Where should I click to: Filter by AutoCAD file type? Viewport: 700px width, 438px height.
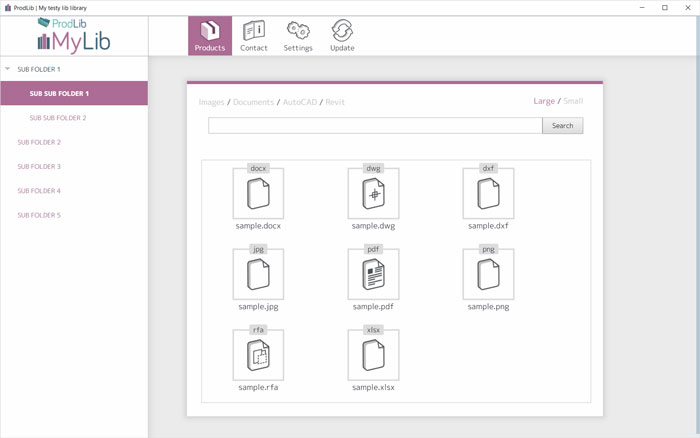pyautogui.click(x=300, y=102)
